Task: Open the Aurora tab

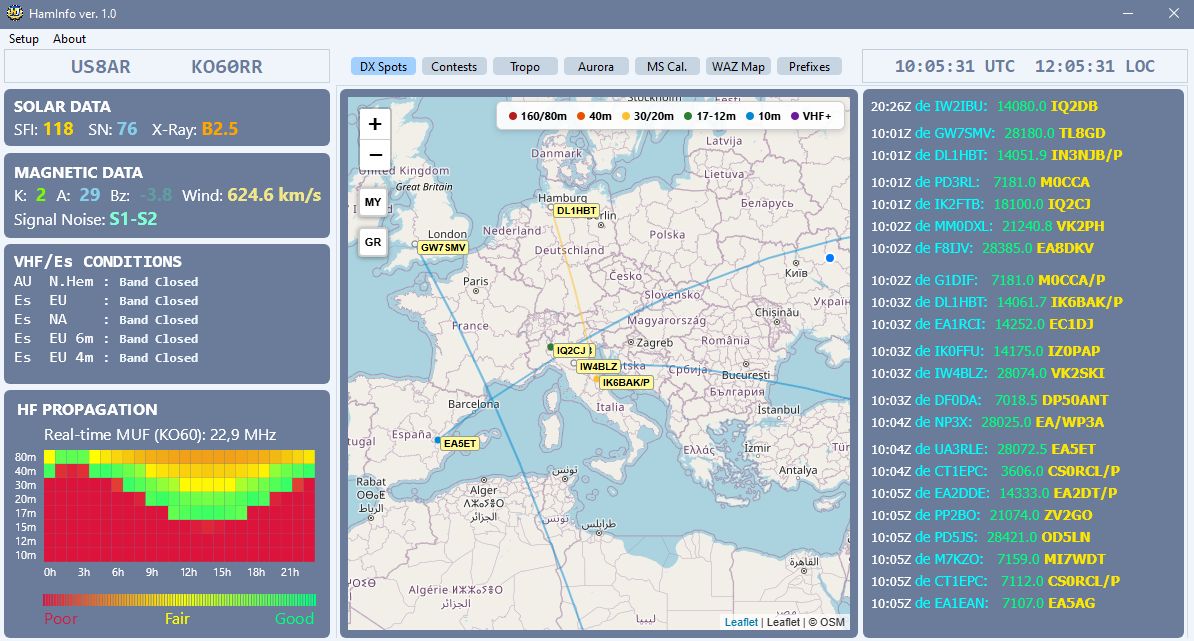Action: (x=596, y=67)
